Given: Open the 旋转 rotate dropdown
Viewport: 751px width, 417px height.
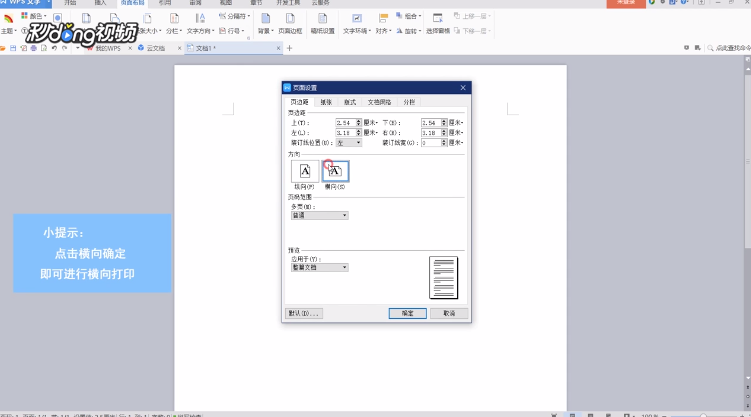Looking at the screenshot, I should pos(409,31).
